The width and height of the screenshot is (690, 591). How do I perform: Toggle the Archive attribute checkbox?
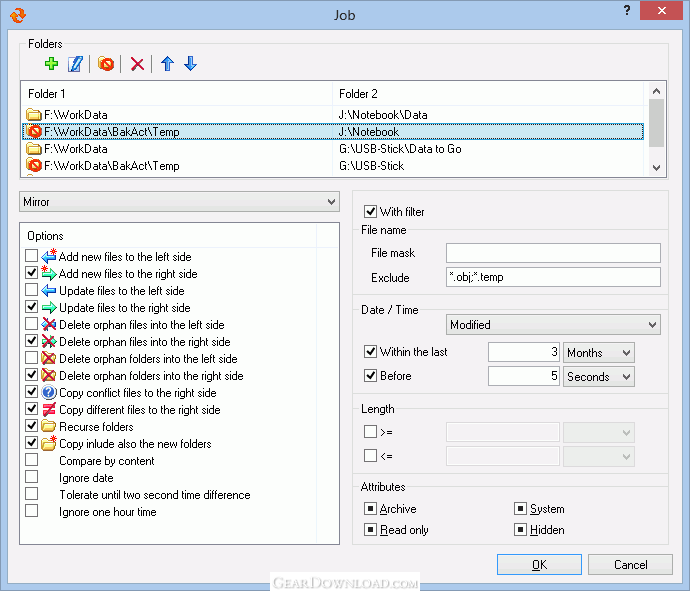click(370, 509)
